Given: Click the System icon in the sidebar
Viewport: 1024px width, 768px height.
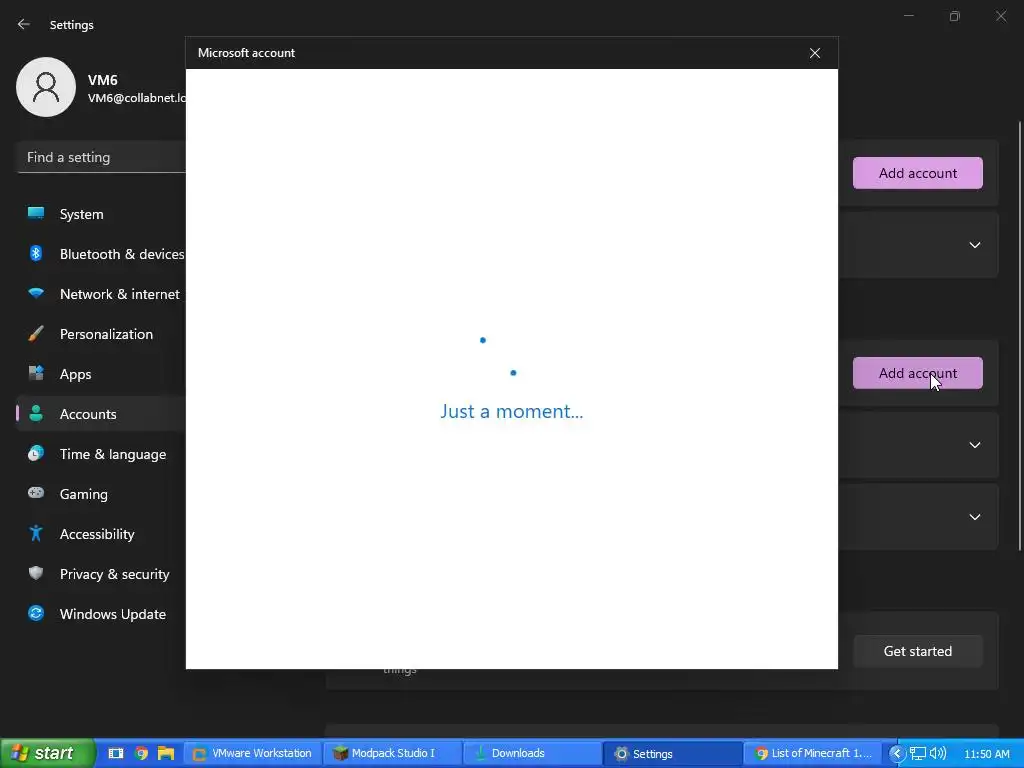Looking at the screenshot, I should coord(36,214).
